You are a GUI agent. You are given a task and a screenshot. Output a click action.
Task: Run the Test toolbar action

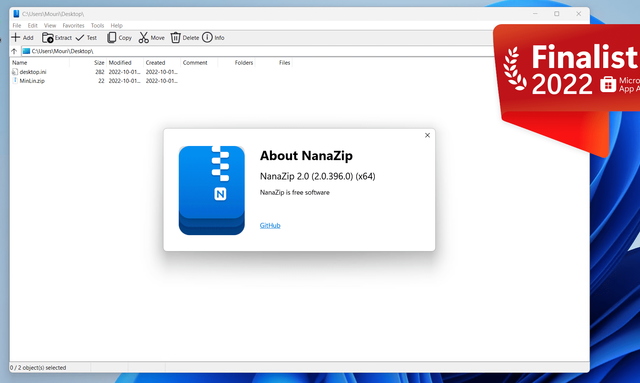coord(86,38)
